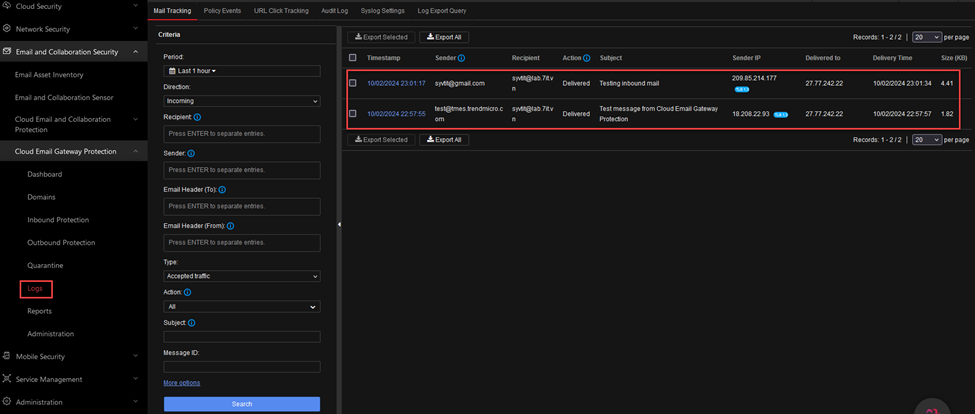Click the calendar icon in Period field
Image resolution: width=975 pixels, height=414 pixels.
pyautogui.click(x=172, y=71)
